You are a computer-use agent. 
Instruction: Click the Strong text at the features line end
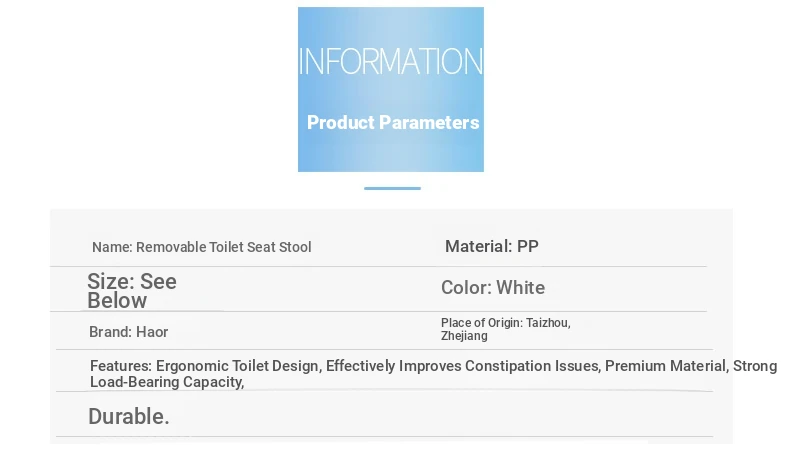click(x=755, y=366)
